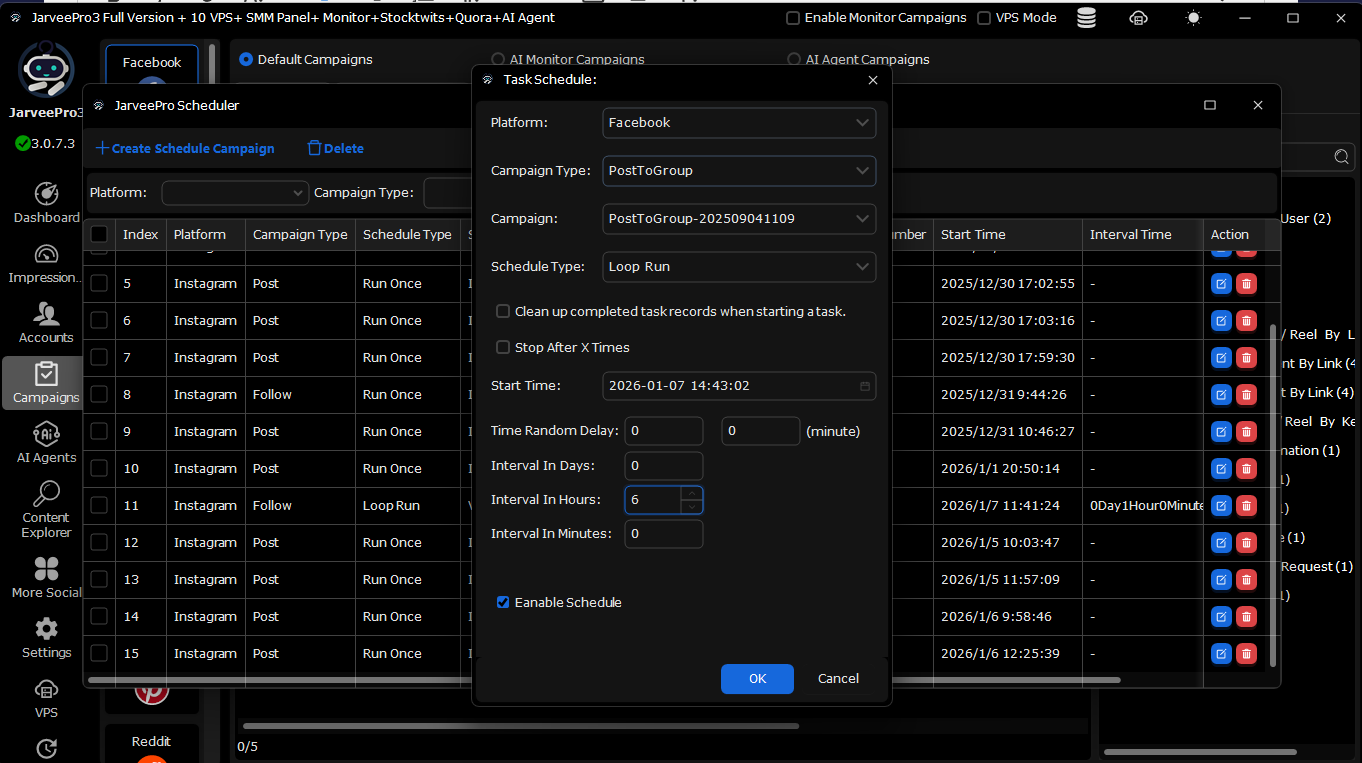Open the Accounts sidebar icon
The width and height of the screenshot is (1362, 763).
pos(46,322)
